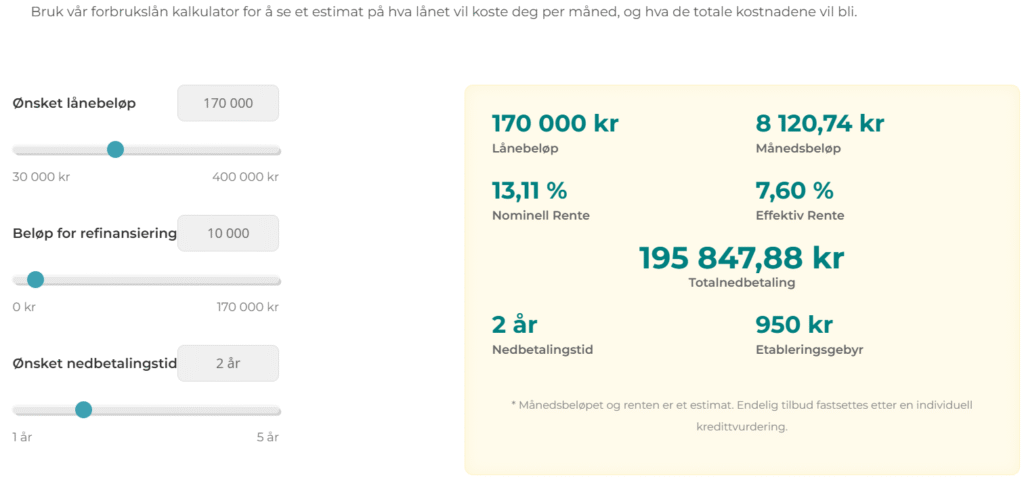
Task: Click the 13,11 % Nominell Rente value
Action: coord(530,191)
